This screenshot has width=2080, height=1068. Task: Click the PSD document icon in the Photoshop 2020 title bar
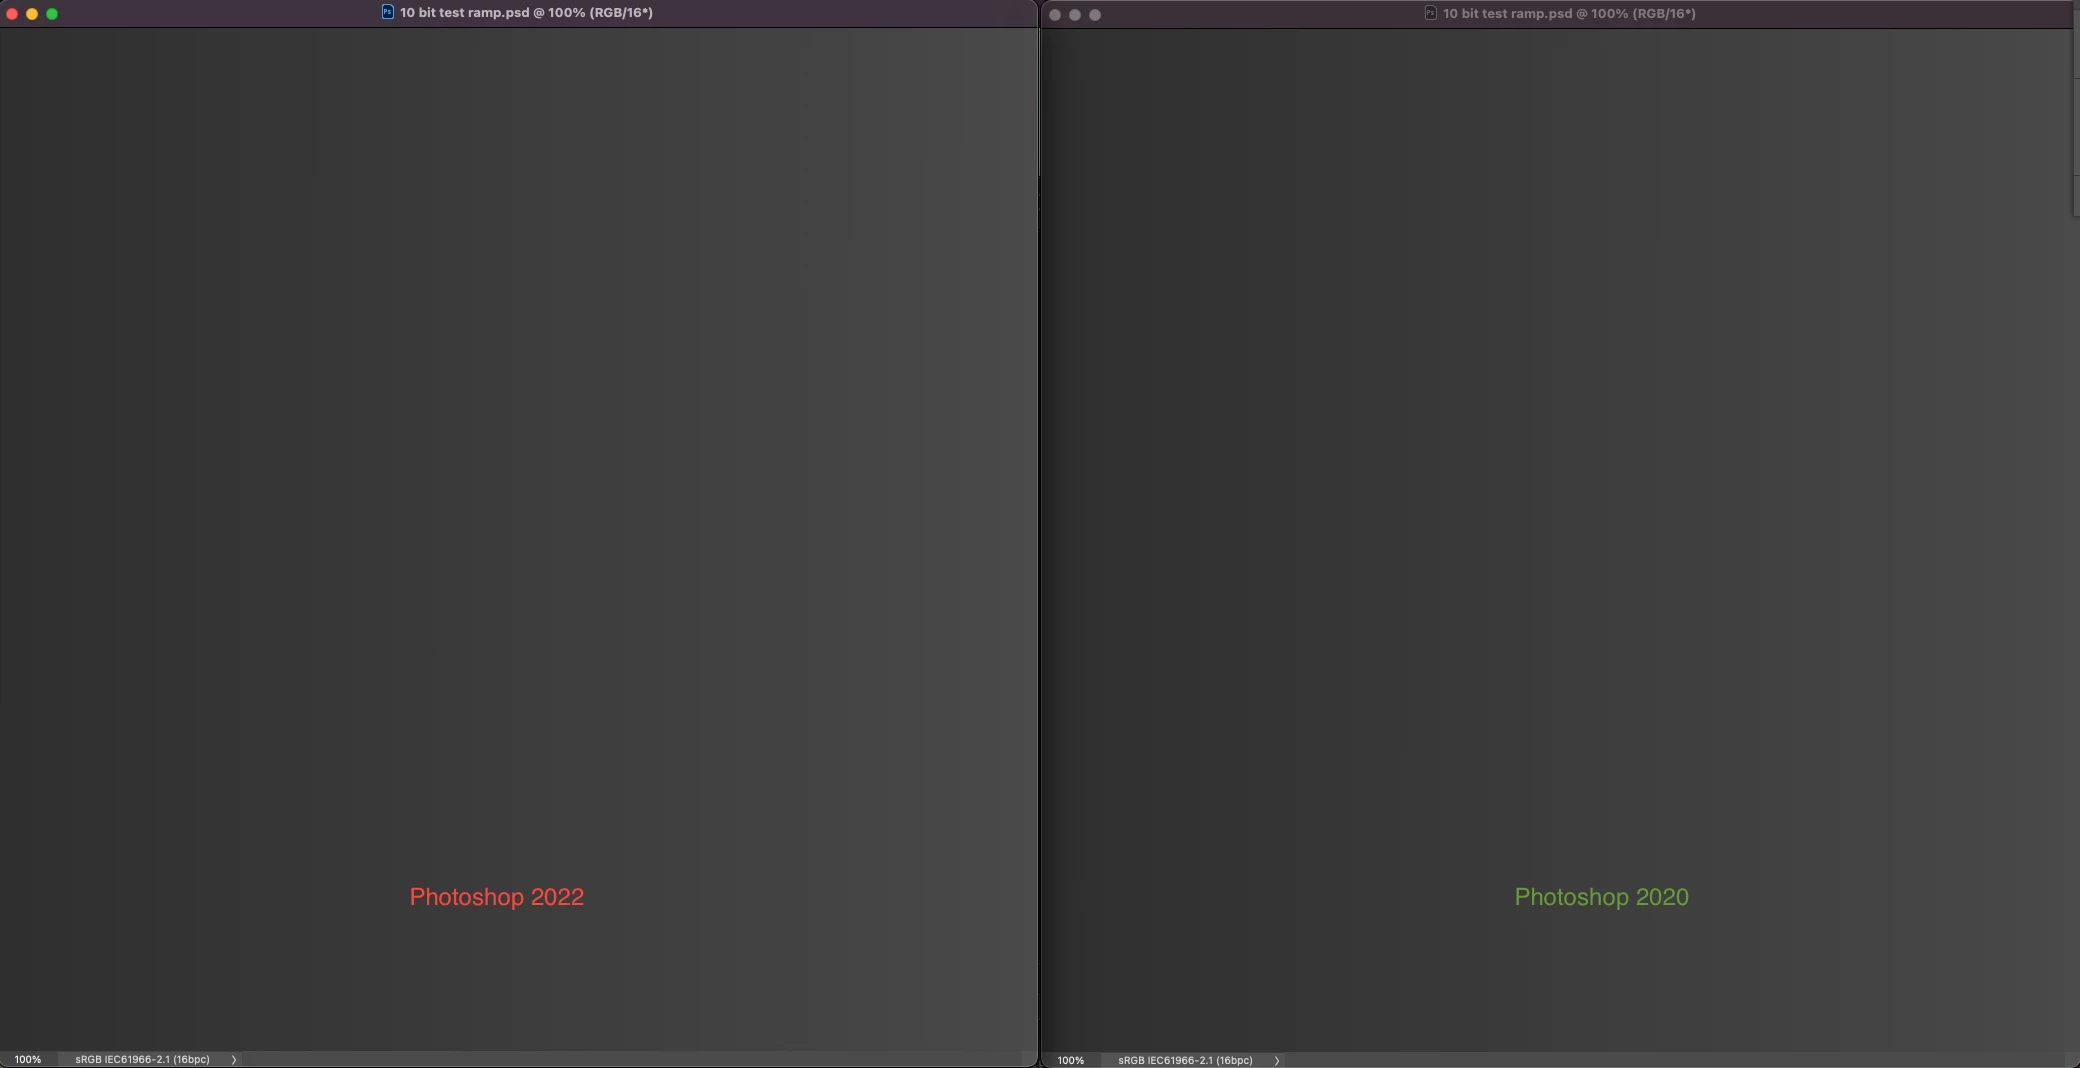(x=1430, y=13)
